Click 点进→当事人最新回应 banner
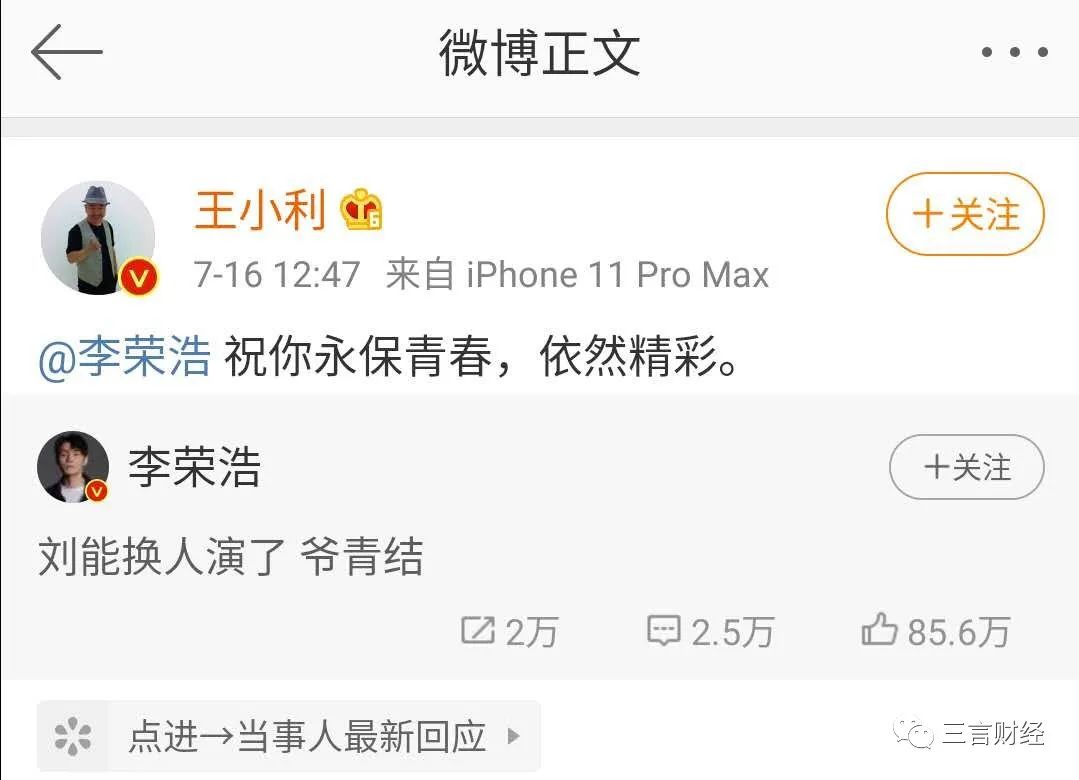1079x780 pixels. [289, 736]
